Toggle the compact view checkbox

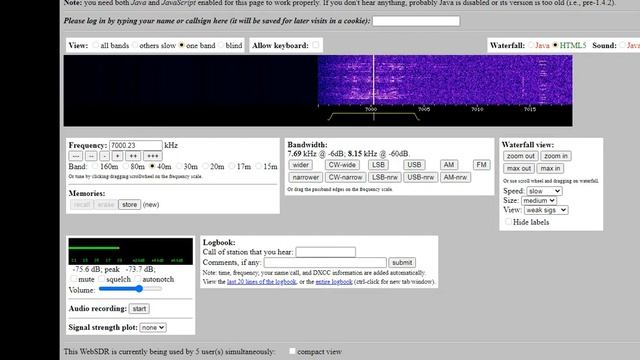pos(292,351)
